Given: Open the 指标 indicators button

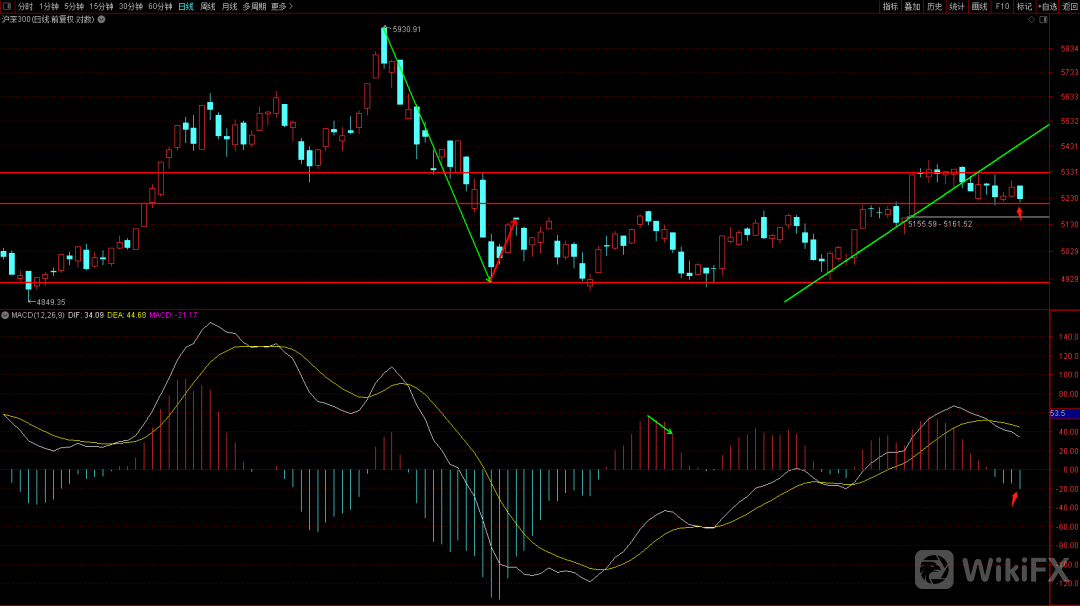Looking at the screenshot, I should click(x=890, y=6).
